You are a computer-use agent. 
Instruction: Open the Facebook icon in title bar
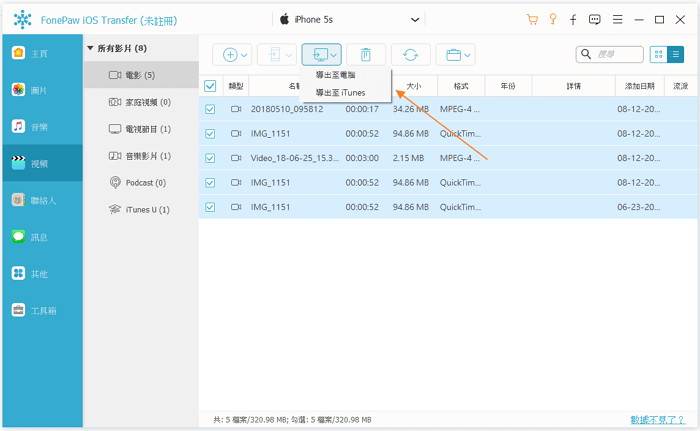click(x=573, y=20)
